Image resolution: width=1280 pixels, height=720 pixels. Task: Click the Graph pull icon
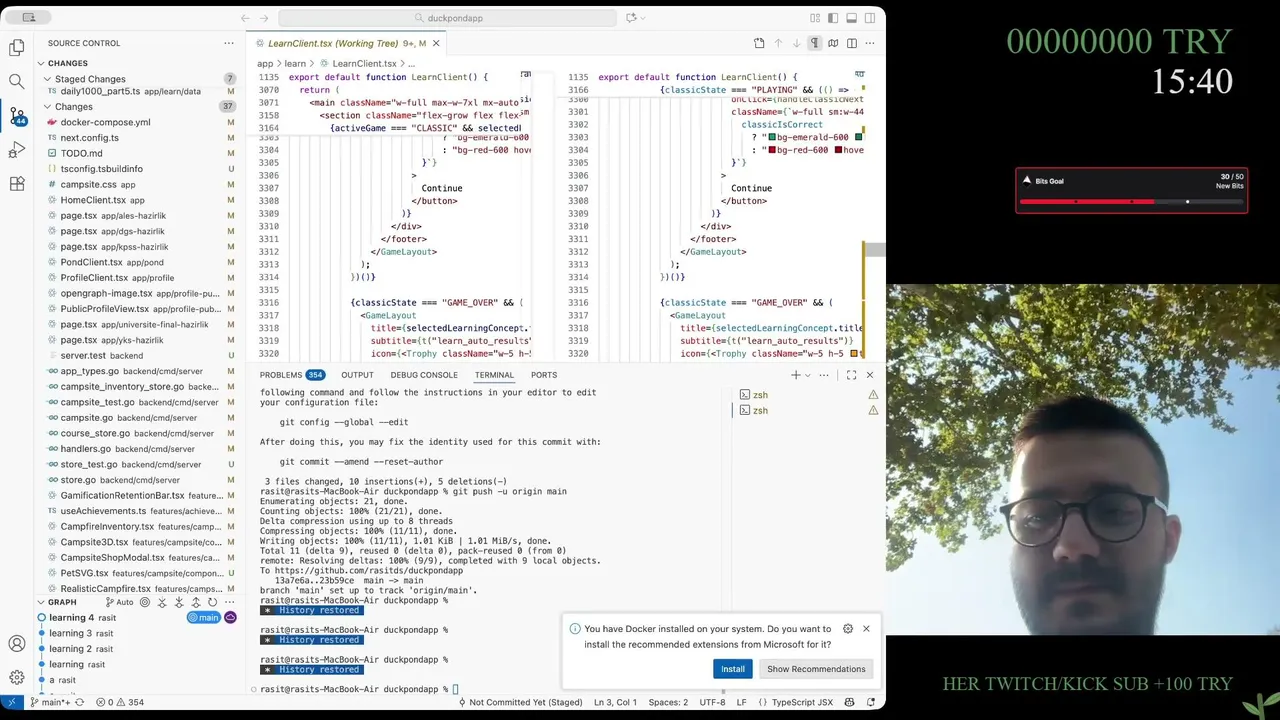tap(179, 602)
